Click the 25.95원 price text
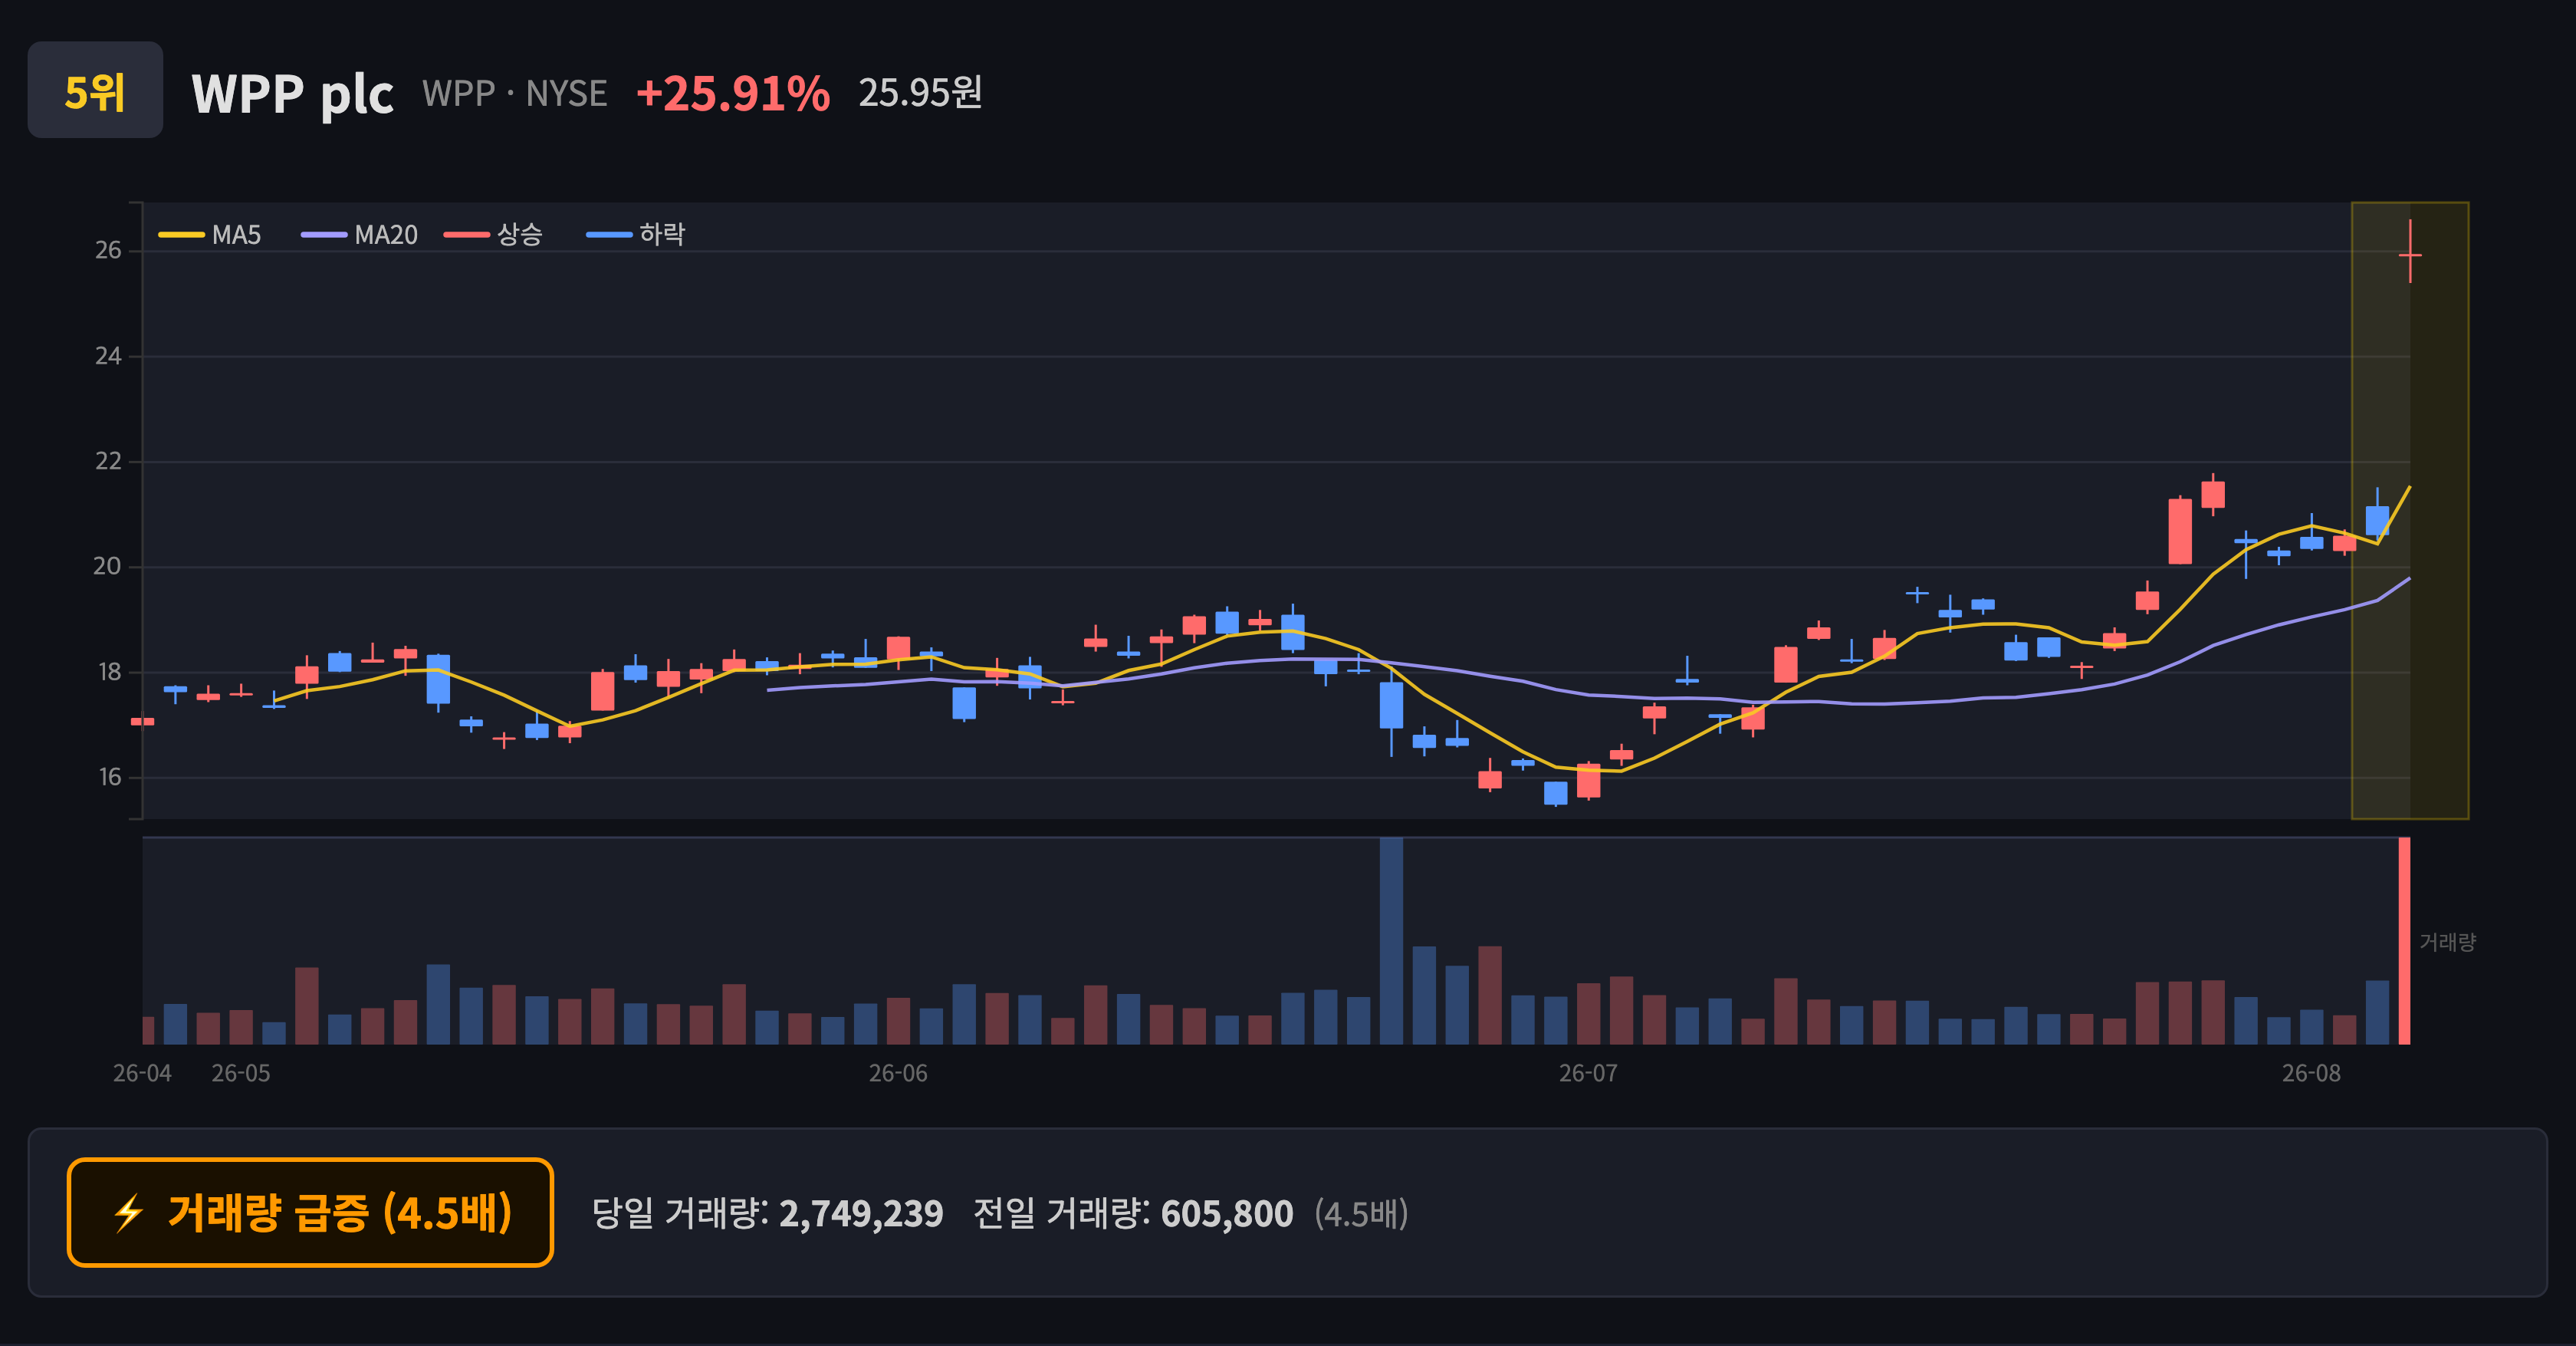This screenshot has height=1346, width=2576. coord(920,93)
